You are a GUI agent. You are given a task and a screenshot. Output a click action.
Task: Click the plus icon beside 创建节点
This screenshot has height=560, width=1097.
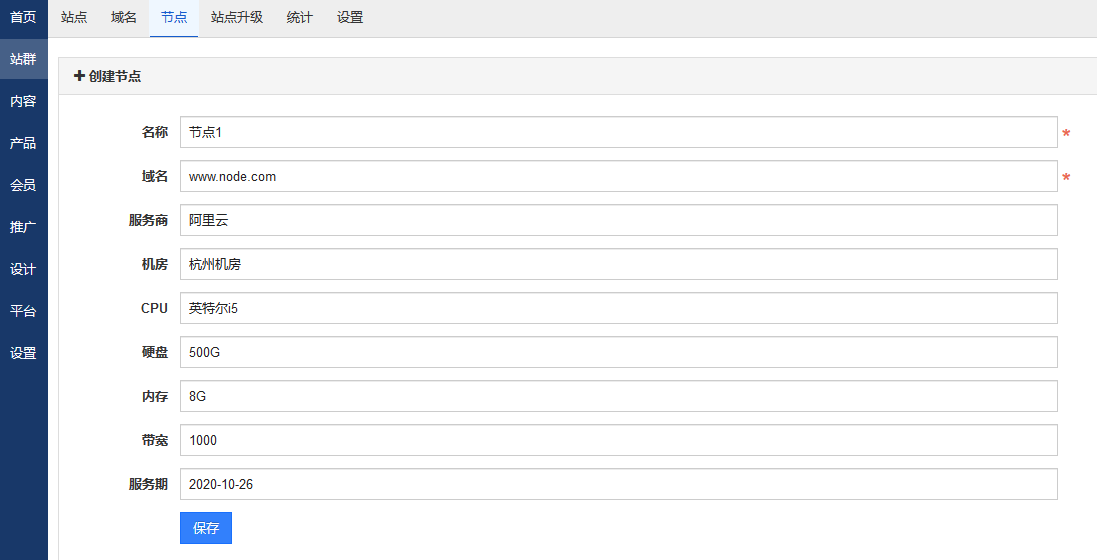click(x=79, y=76)
